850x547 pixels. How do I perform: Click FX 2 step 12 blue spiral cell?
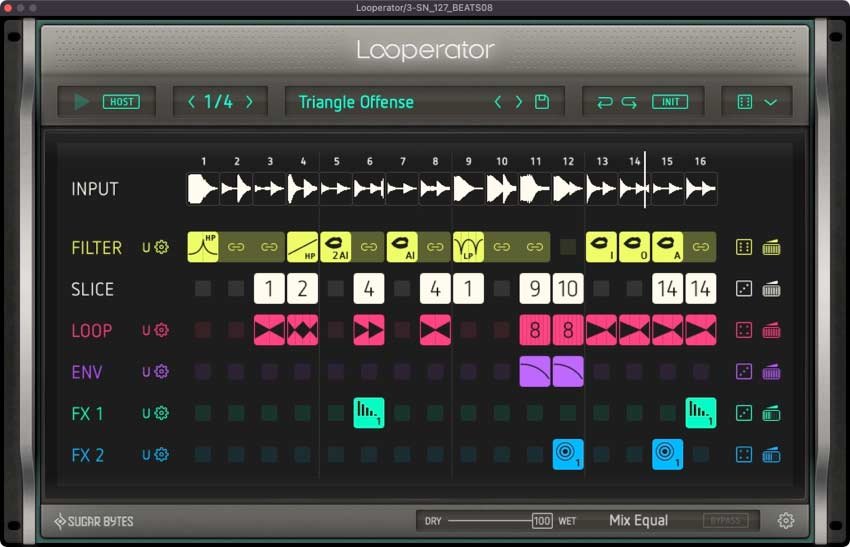[x=568, y=454]
